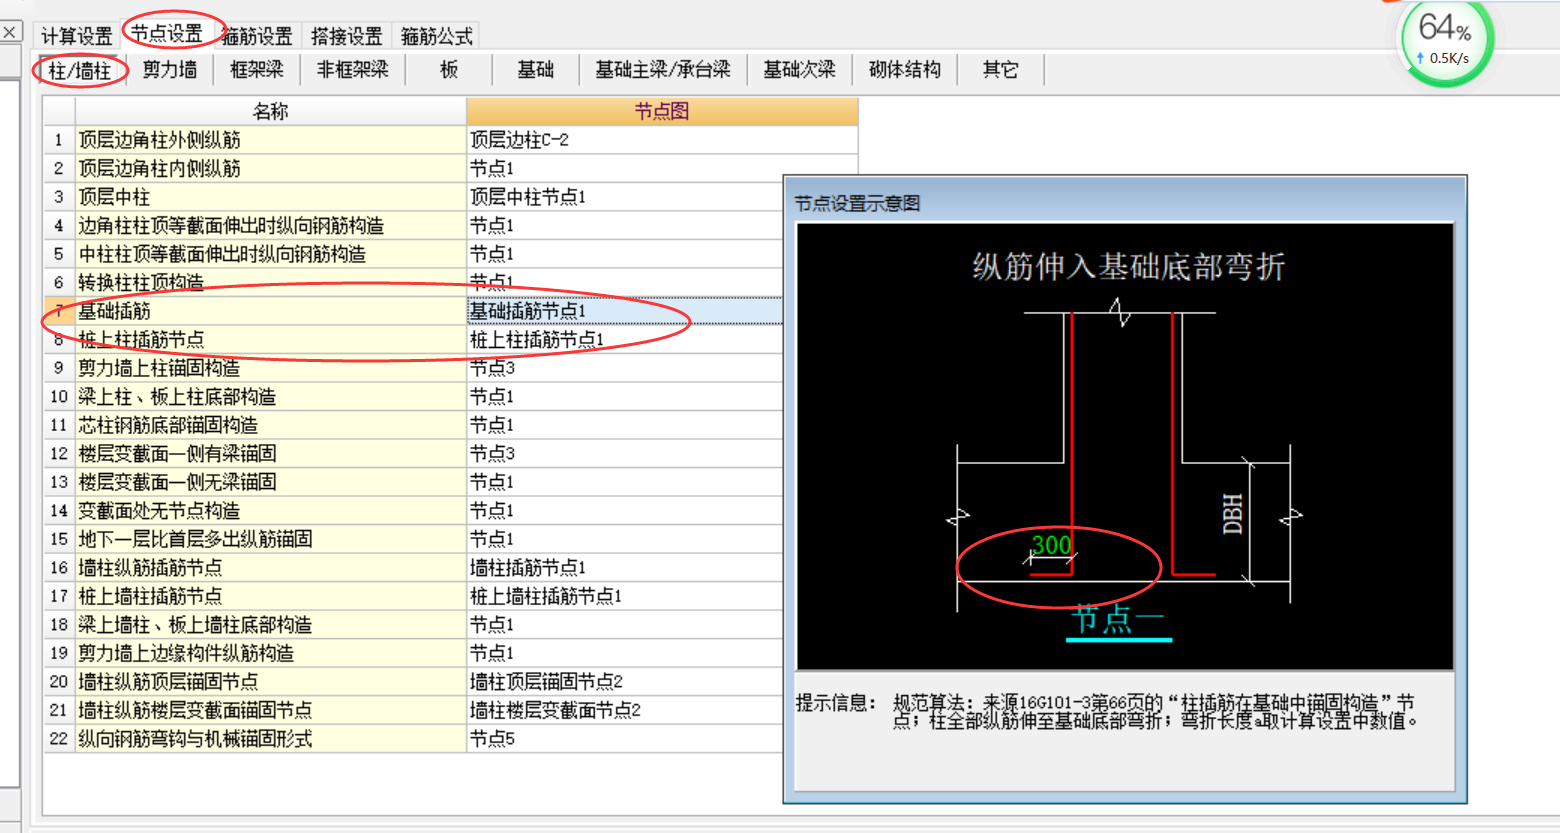The image size is (1560, 833).
Task: Select row 边角柱柱顶等截面伸出时纵向钢筋构造
Action: 270,226
